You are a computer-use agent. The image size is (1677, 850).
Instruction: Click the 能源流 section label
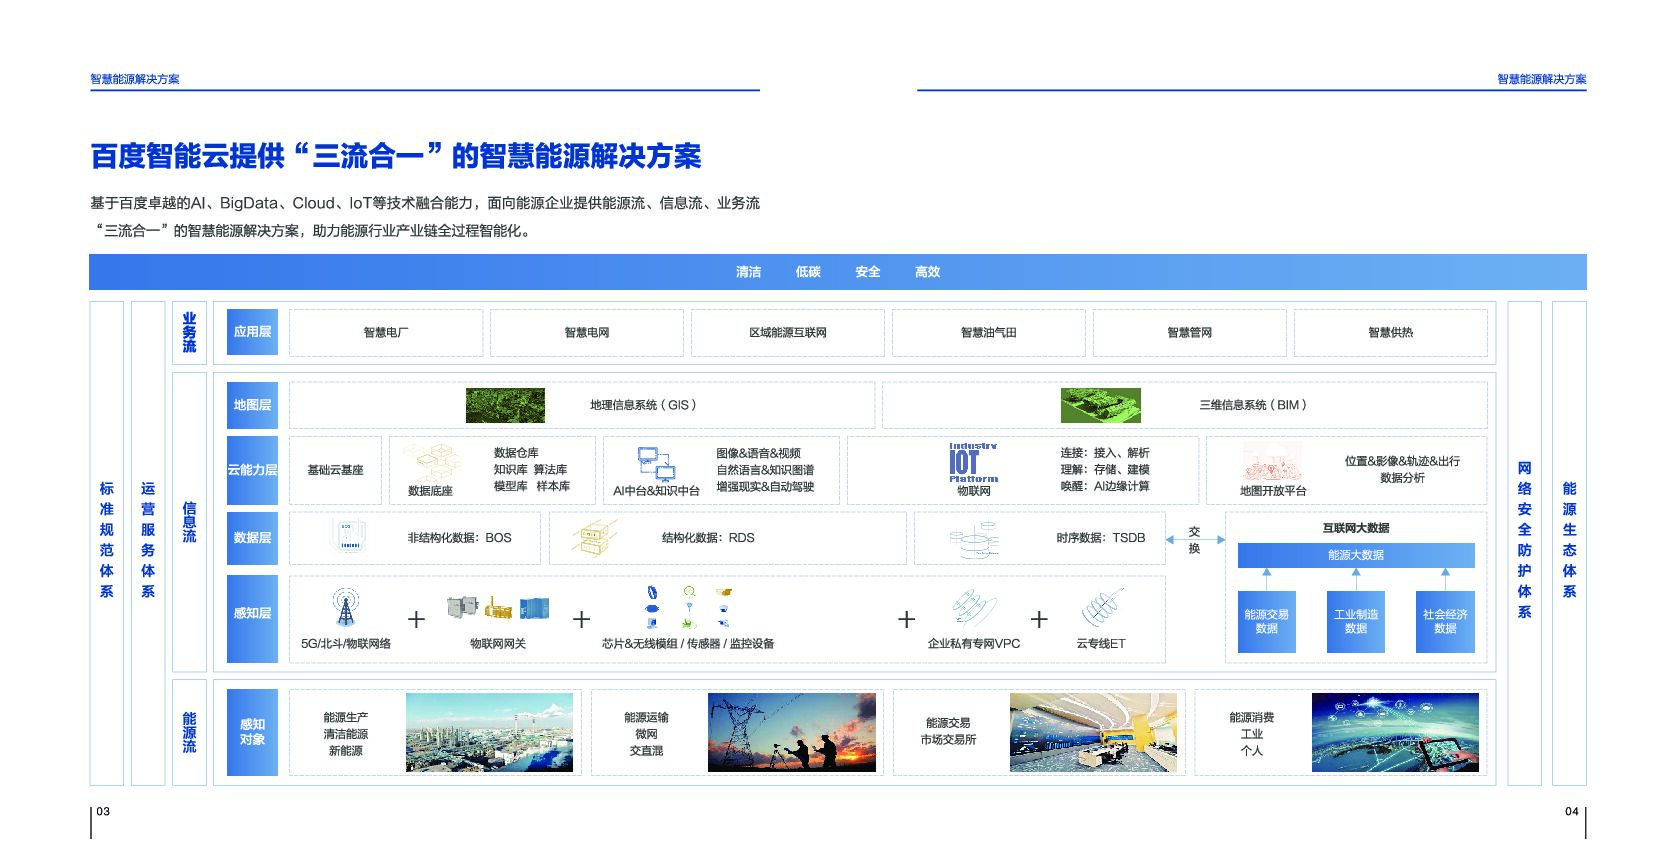(190, 732)
